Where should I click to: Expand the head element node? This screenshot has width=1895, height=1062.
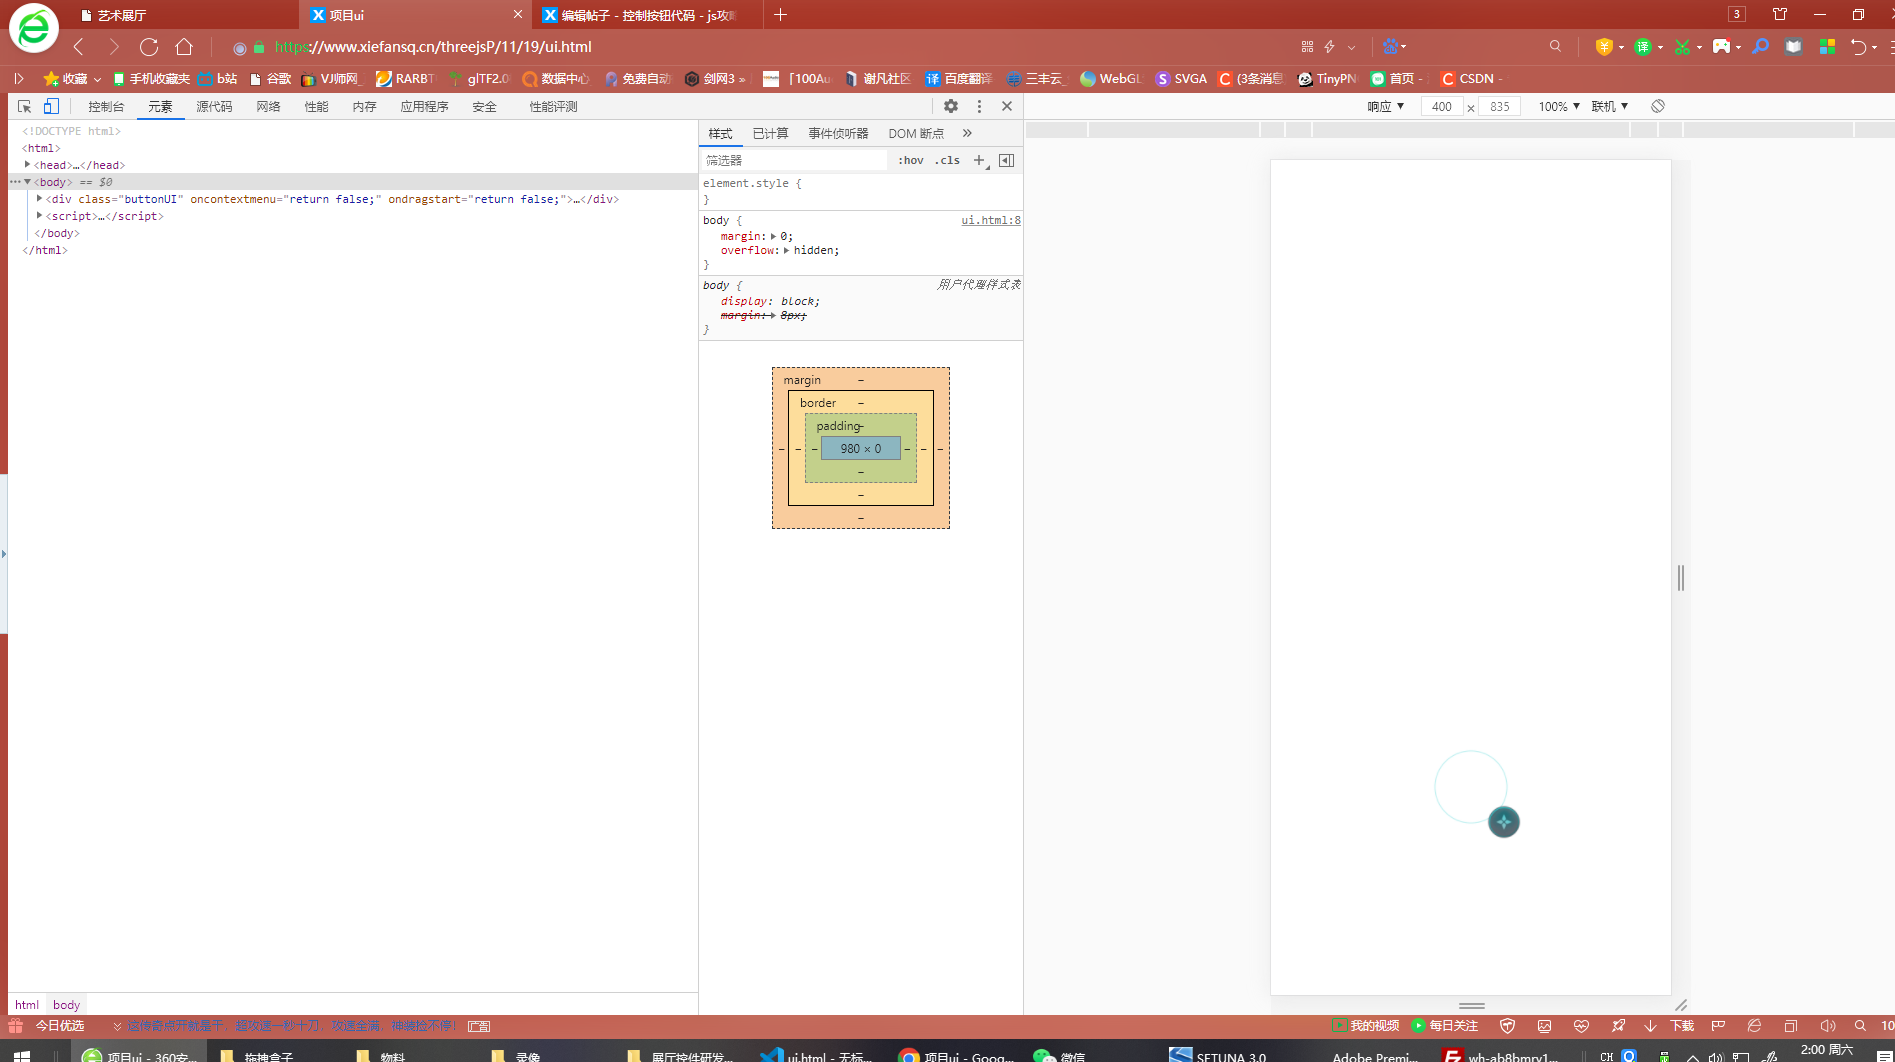[27, 165]
